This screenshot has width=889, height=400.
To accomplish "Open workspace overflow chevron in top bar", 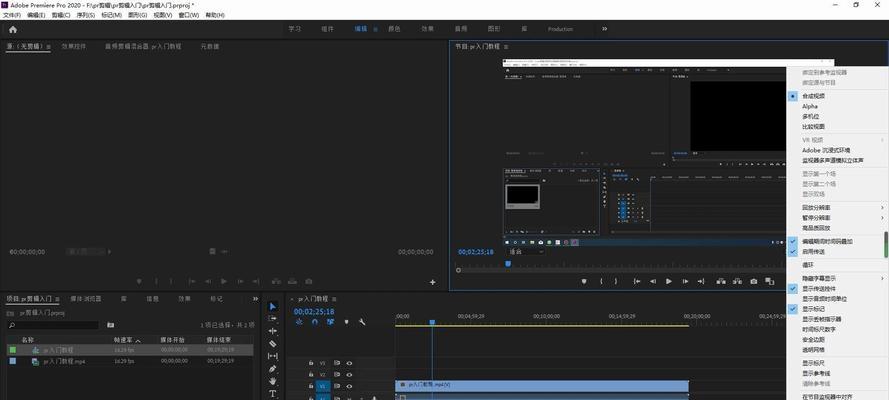I will coord(604,28).
